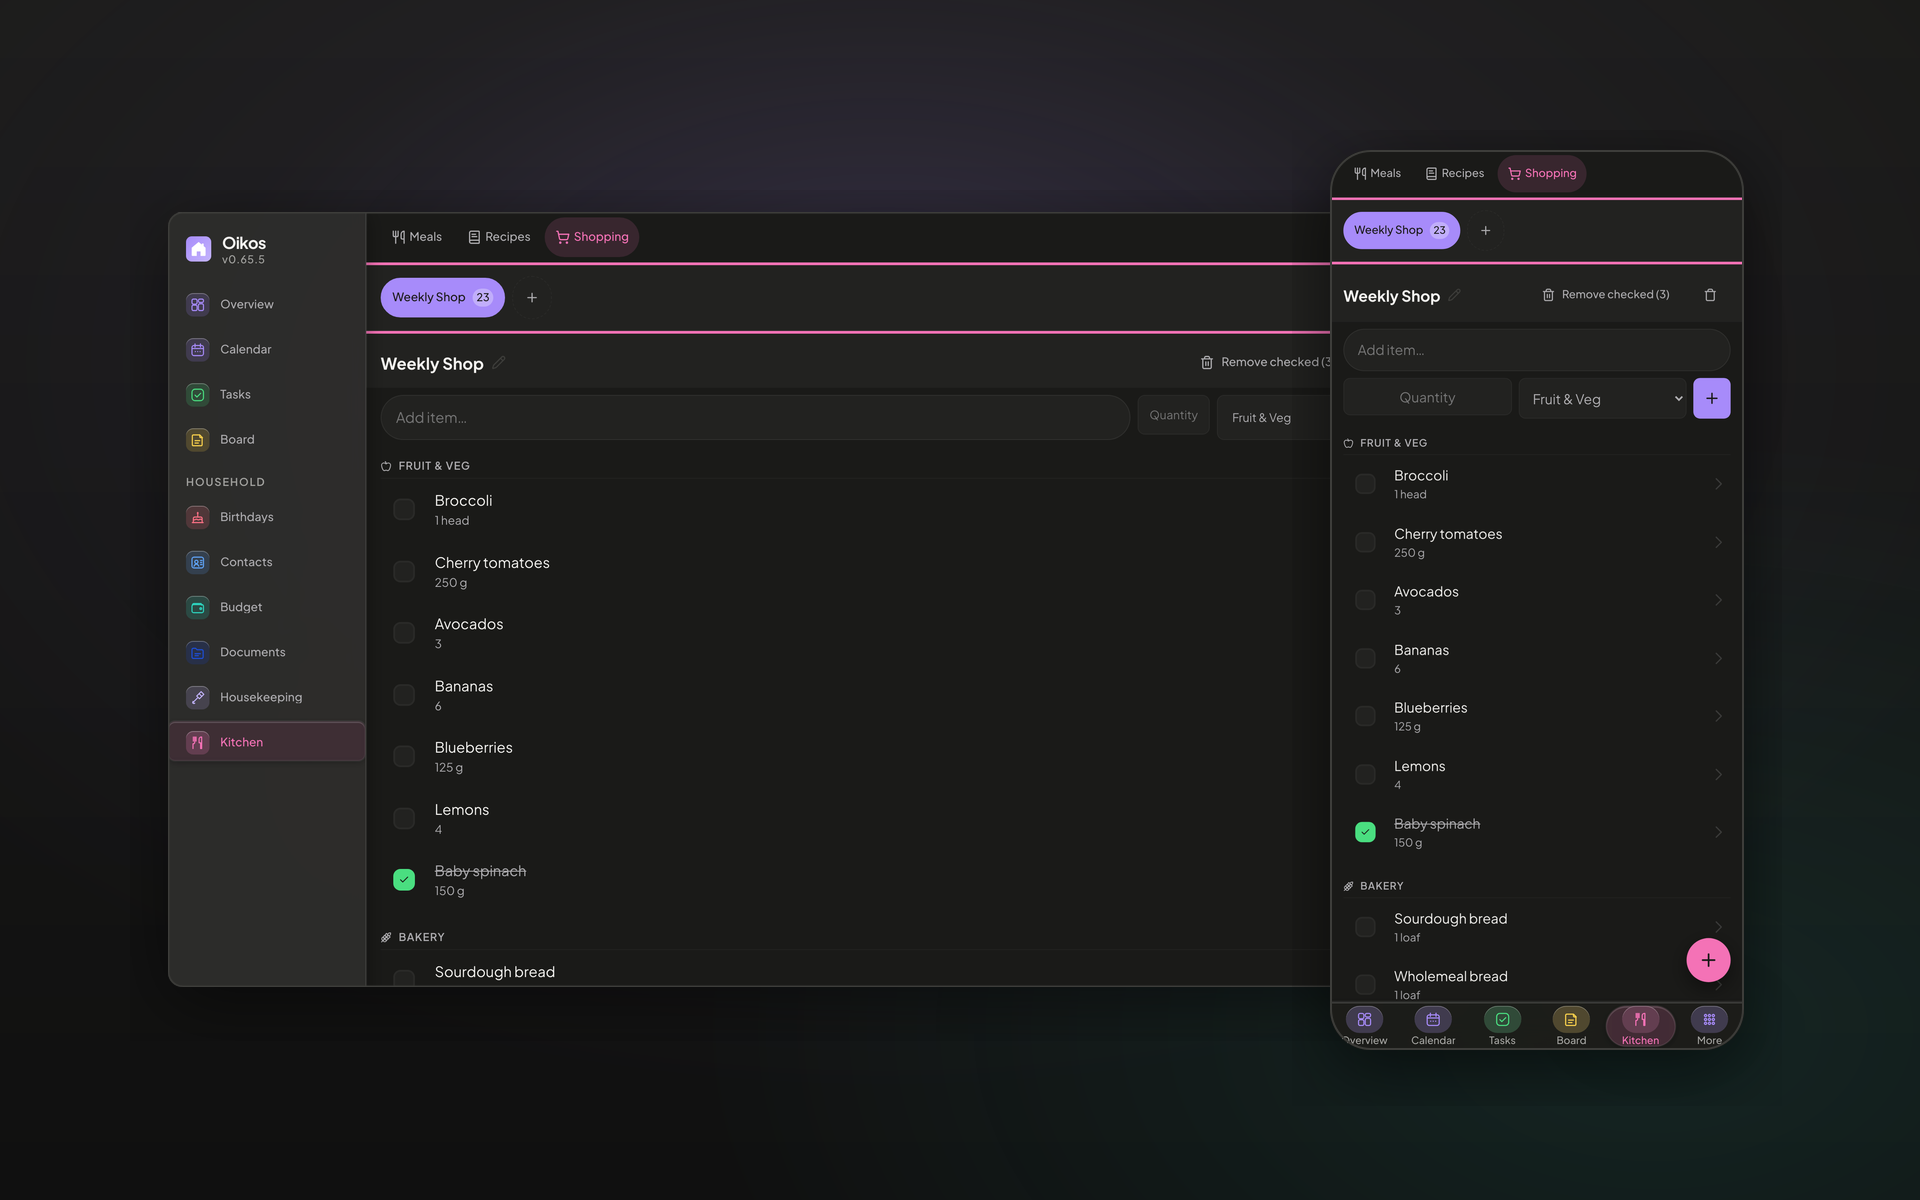Check off Avocados in the desktop list
Image resolution: width=1920 pixels, height=1200 pixels.
[404, 633]
